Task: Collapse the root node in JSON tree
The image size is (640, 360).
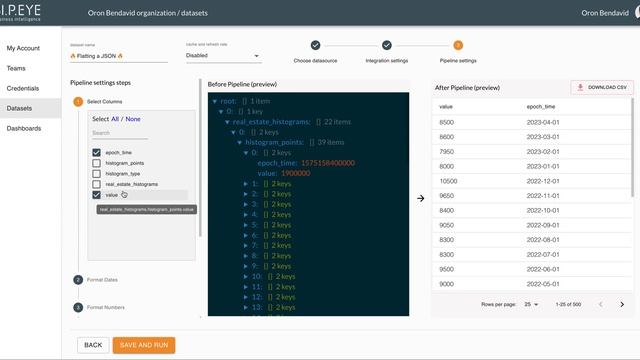Action: [215, 101]
